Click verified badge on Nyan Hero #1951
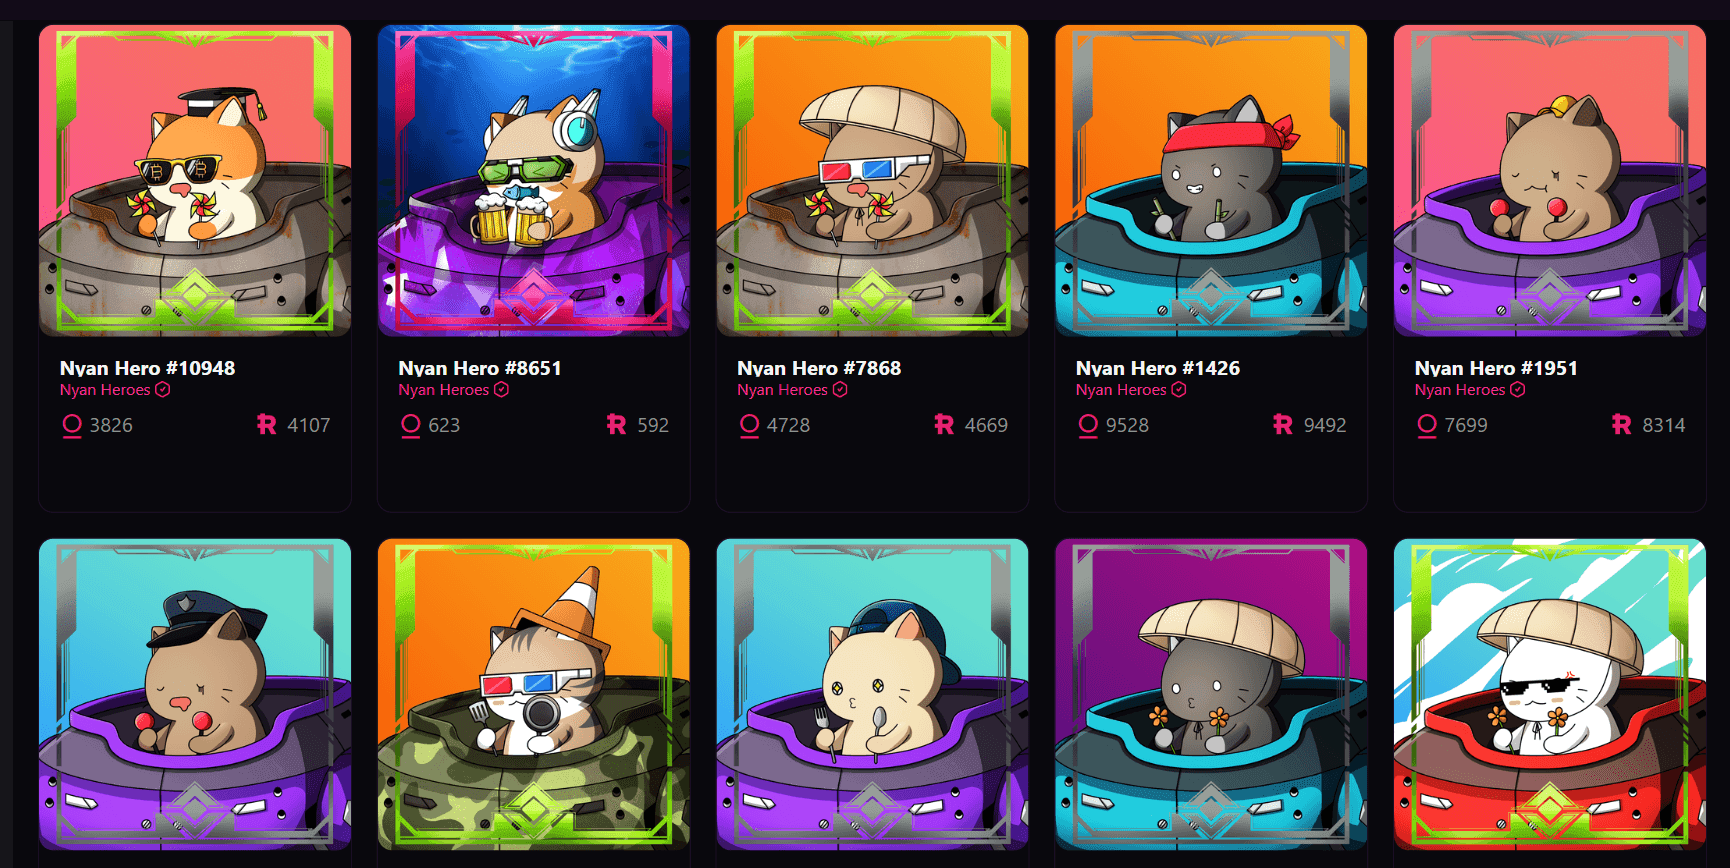Screen dimensions: 1730x868 click(1518, 390)
